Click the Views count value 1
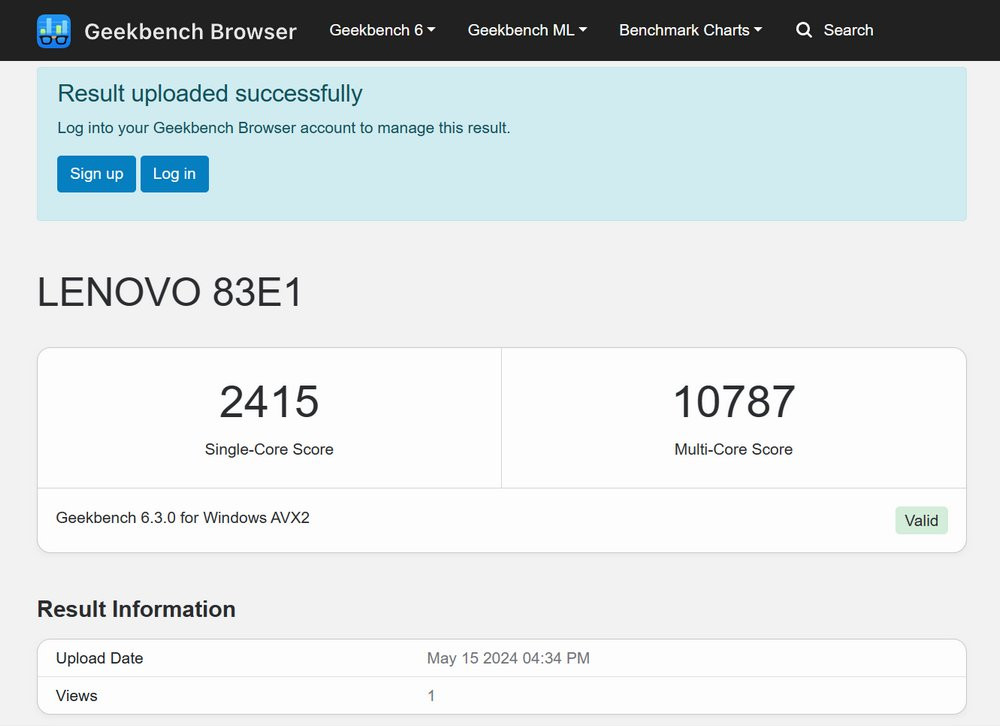Viewport: 1000px width, 726px height. coord(431,696)
